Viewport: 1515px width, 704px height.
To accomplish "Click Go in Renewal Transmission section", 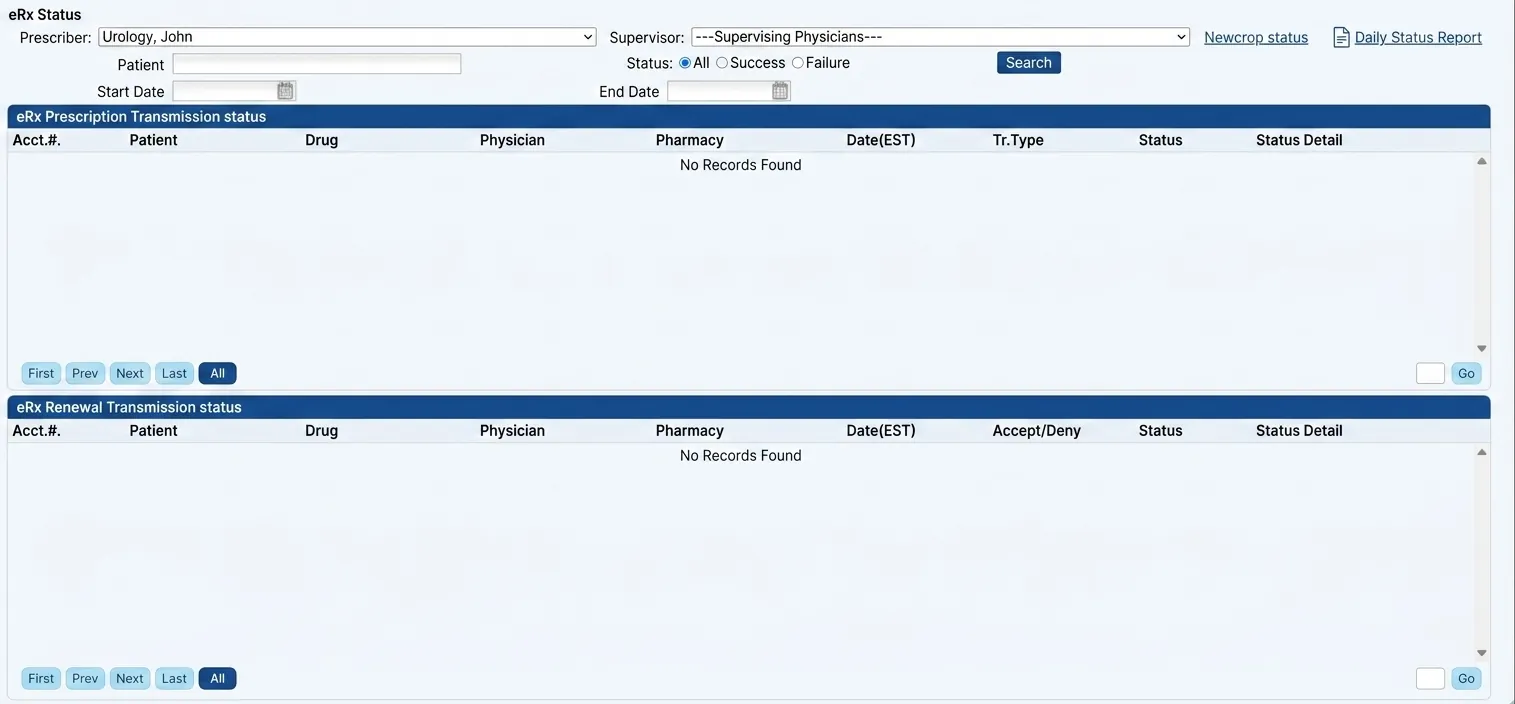I will (1466, 678).
